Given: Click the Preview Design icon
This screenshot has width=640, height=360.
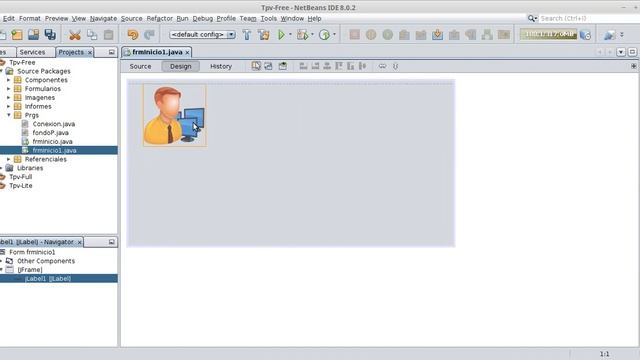Looking at the screenshot, I should tap(282, 66).
